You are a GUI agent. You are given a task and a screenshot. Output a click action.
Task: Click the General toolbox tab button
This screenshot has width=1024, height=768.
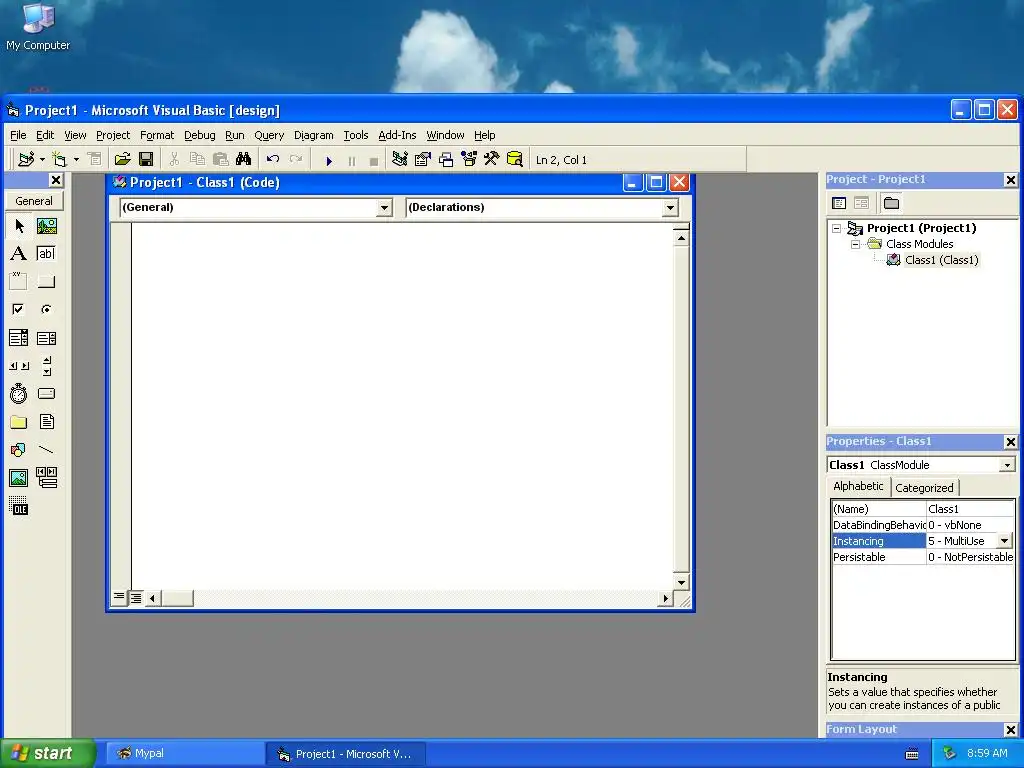pyautogui.click(x=34, y=200)
